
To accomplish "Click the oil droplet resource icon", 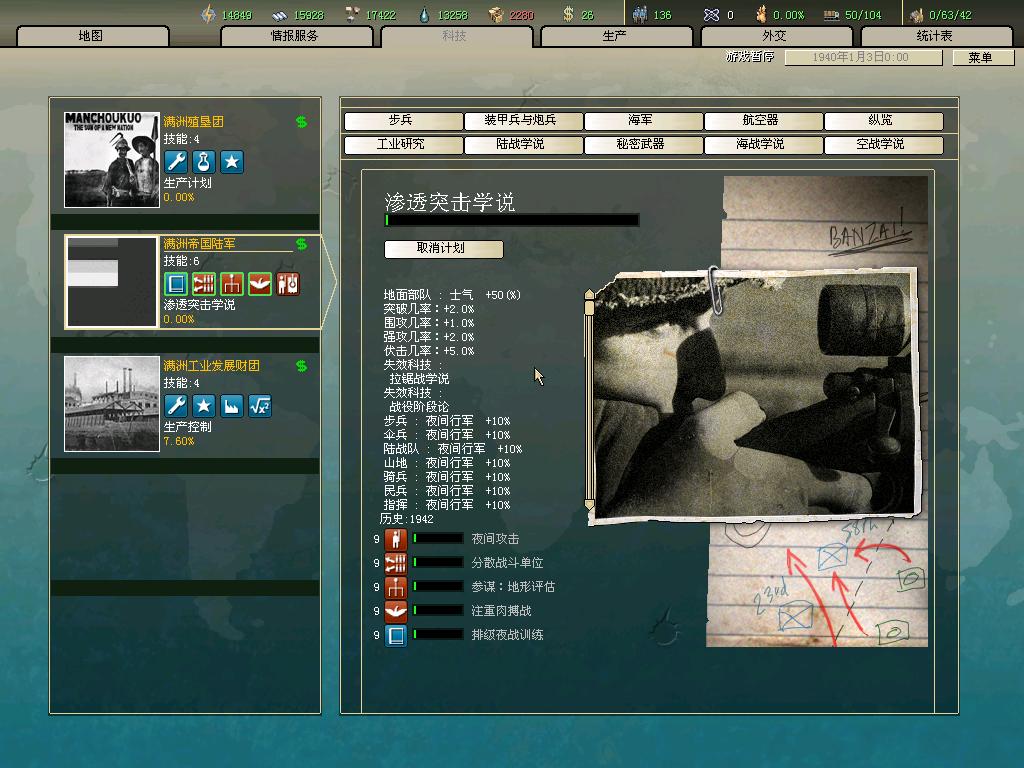I will (x=424, y=14).
